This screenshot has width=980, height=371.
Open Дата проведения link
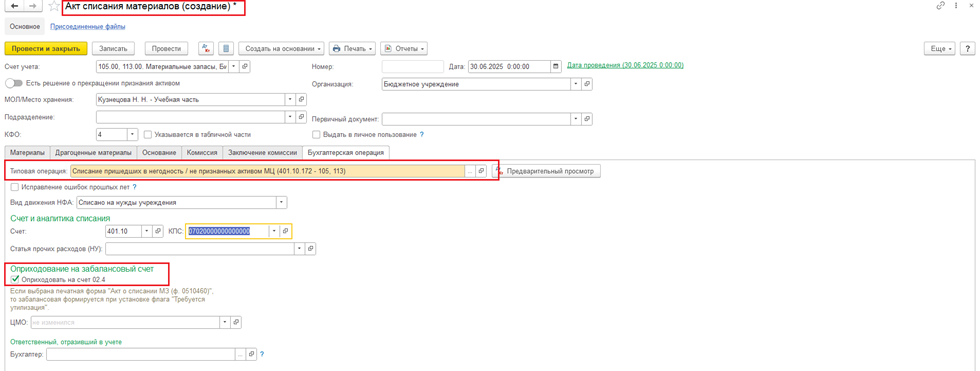click(x=625, y=66)
